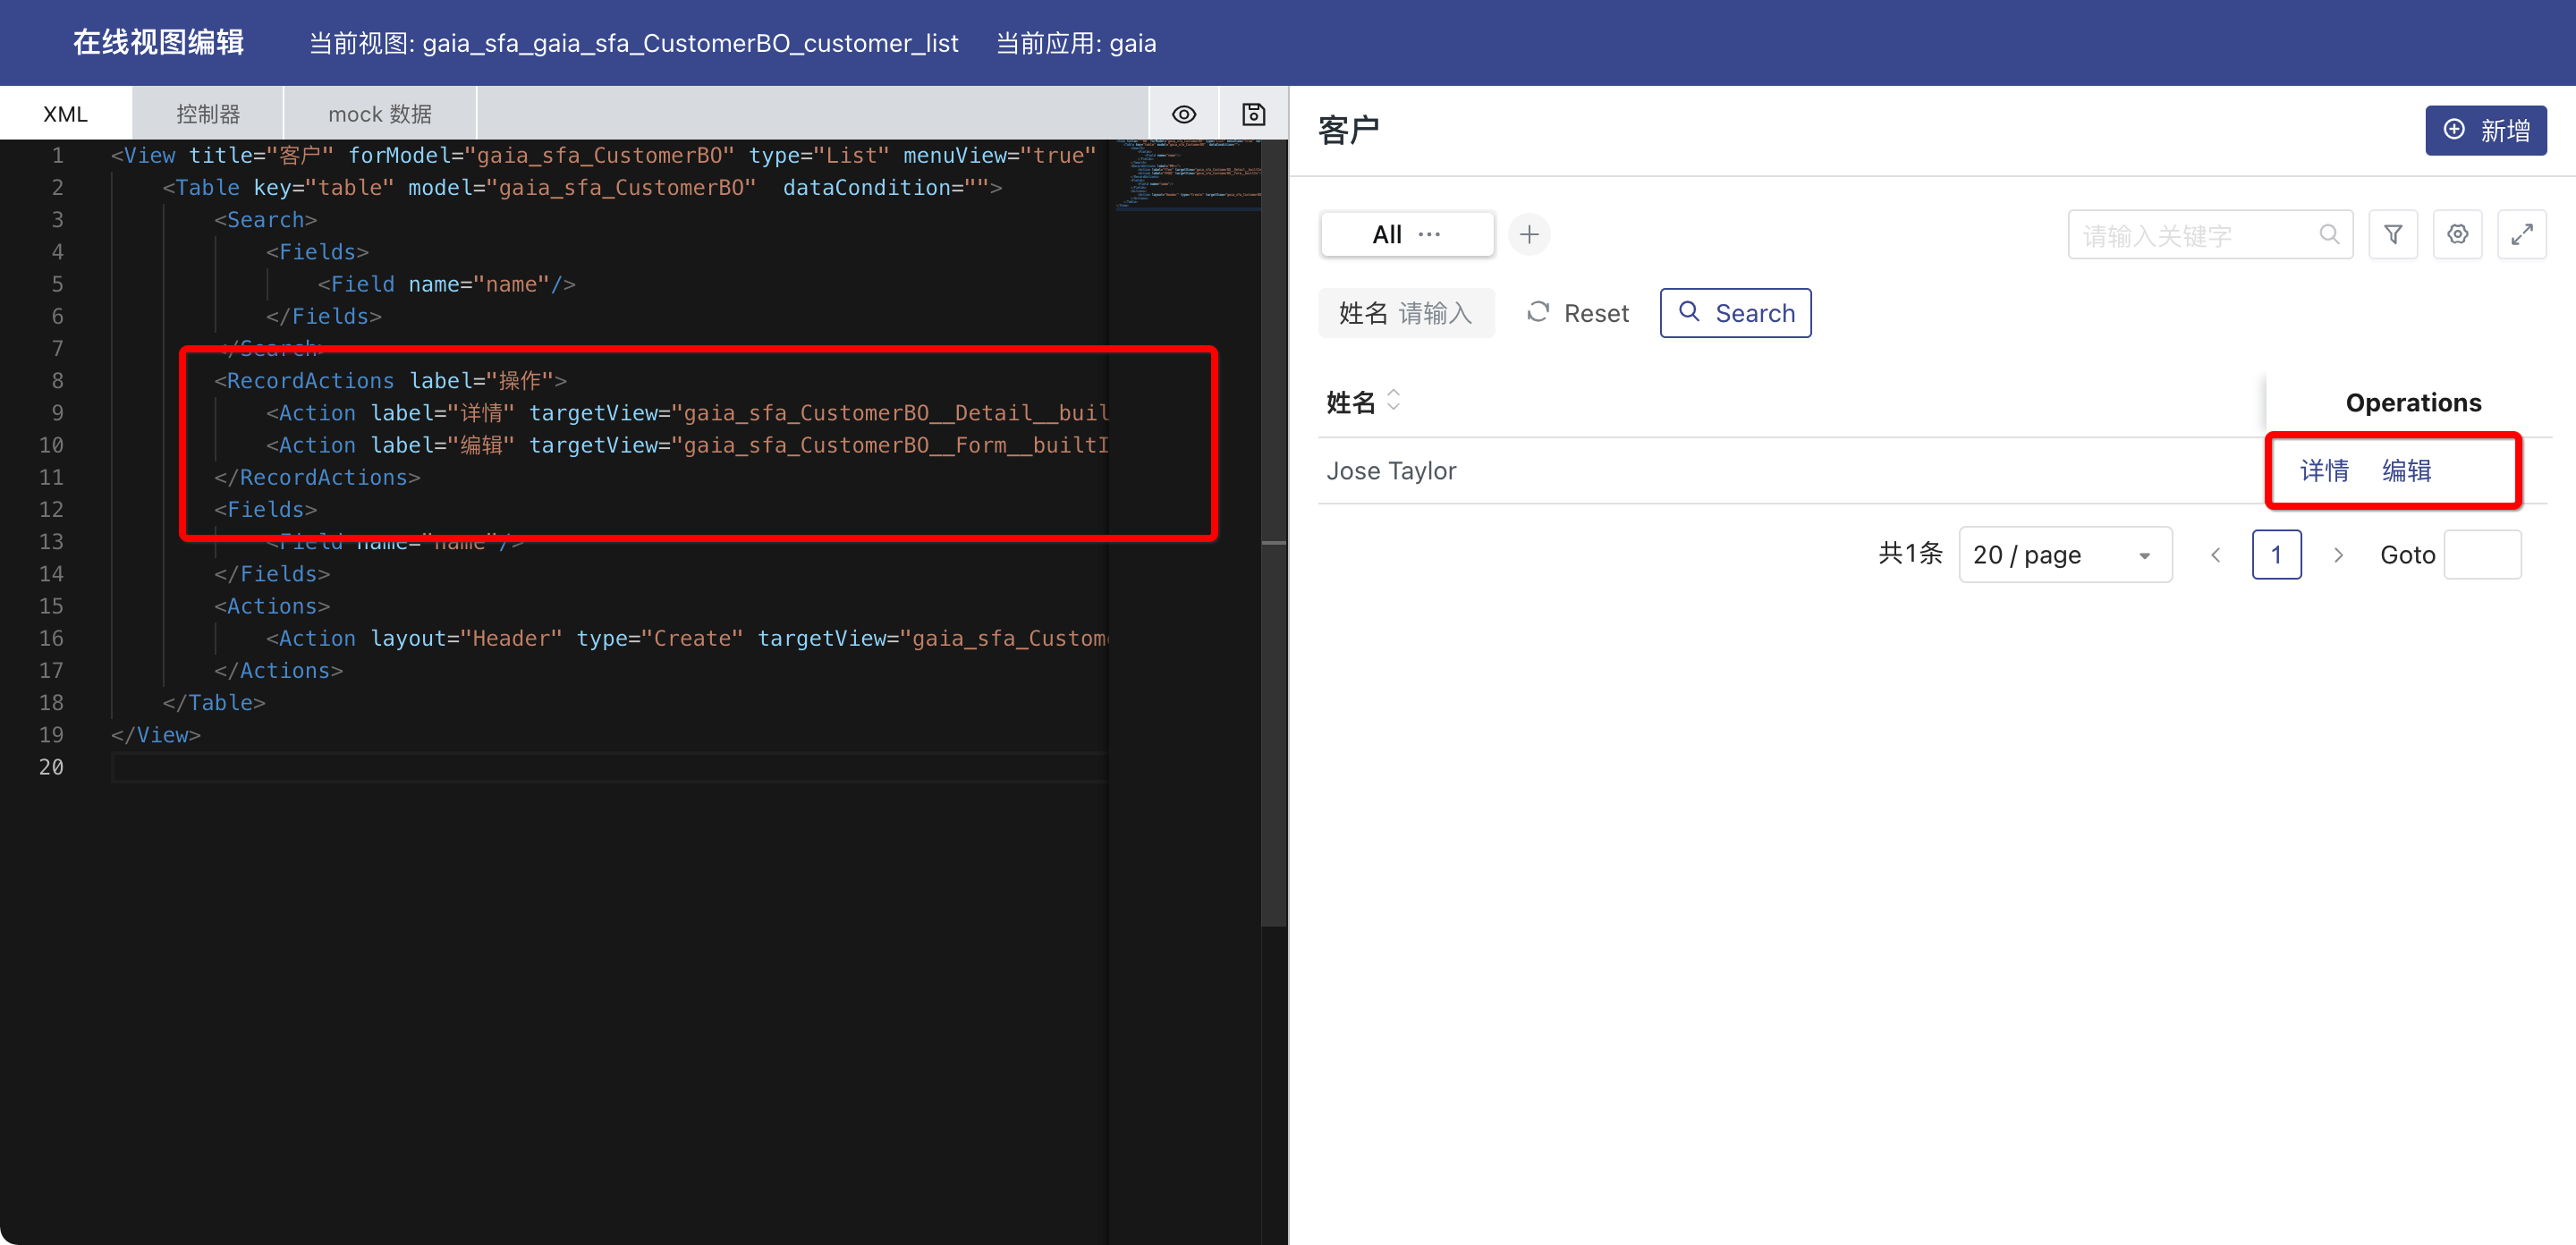This screenshot has height=1245, width=2576.
Task: Click the Operations column header
Action: pos(2413,402)
